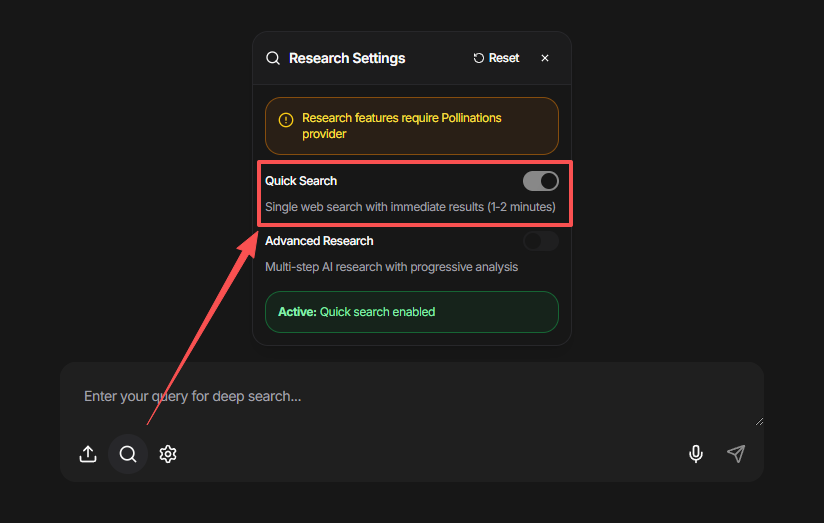The width and height of the screenshot is (824, 523).
Task: Click the 'Single web search' description text
Action: point(410,207)
